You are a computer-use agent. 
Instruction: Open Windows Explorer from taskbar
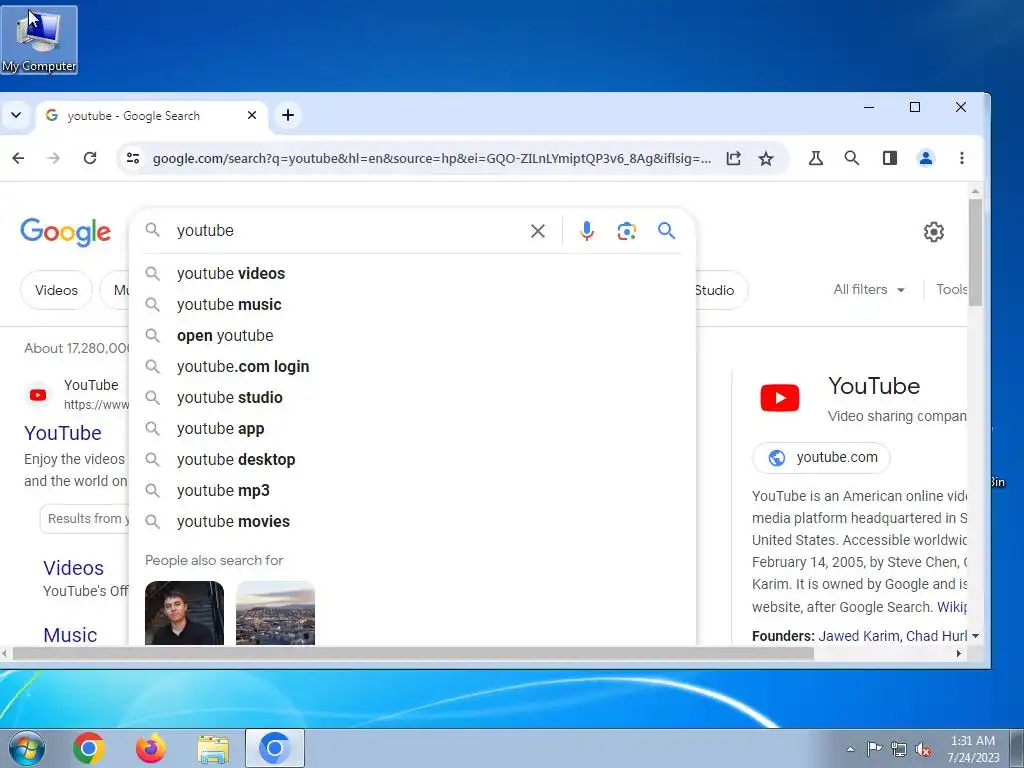coord(213,749)
